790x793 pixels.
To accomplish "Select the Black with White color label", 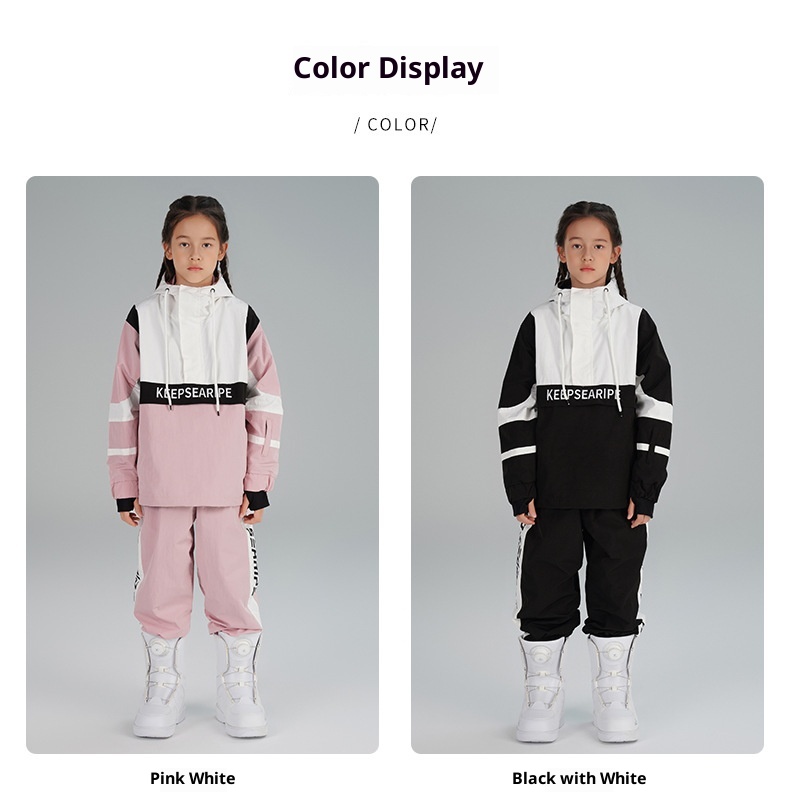I will [579, 778].
